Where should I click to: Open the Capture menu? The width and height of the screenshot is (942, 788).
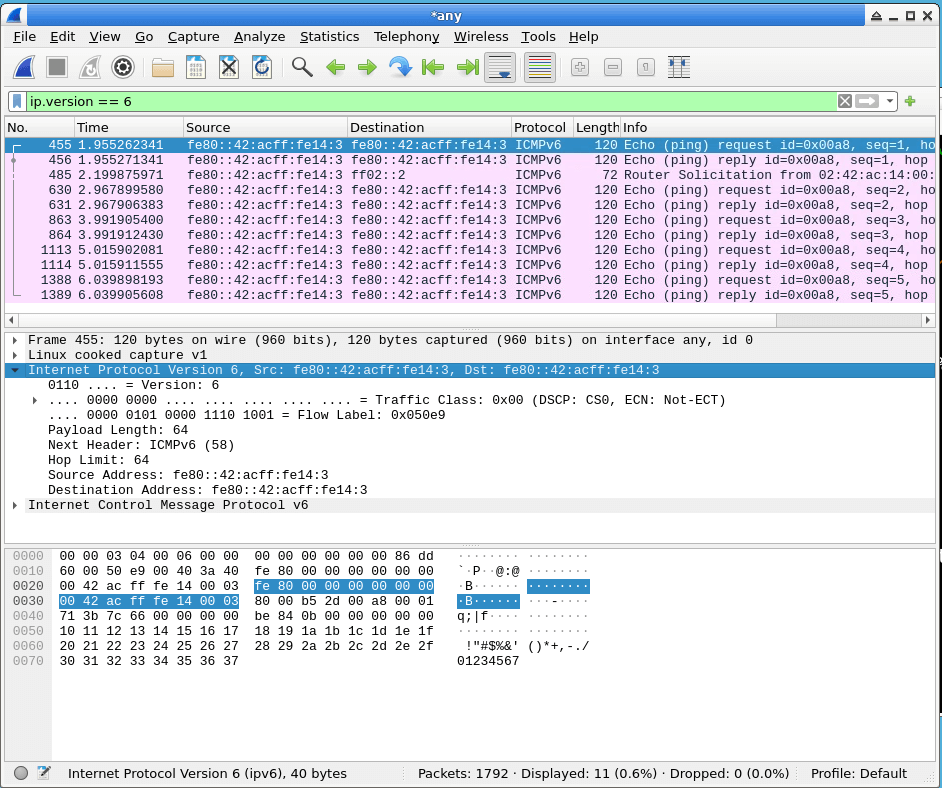click(x=193, y=37)
